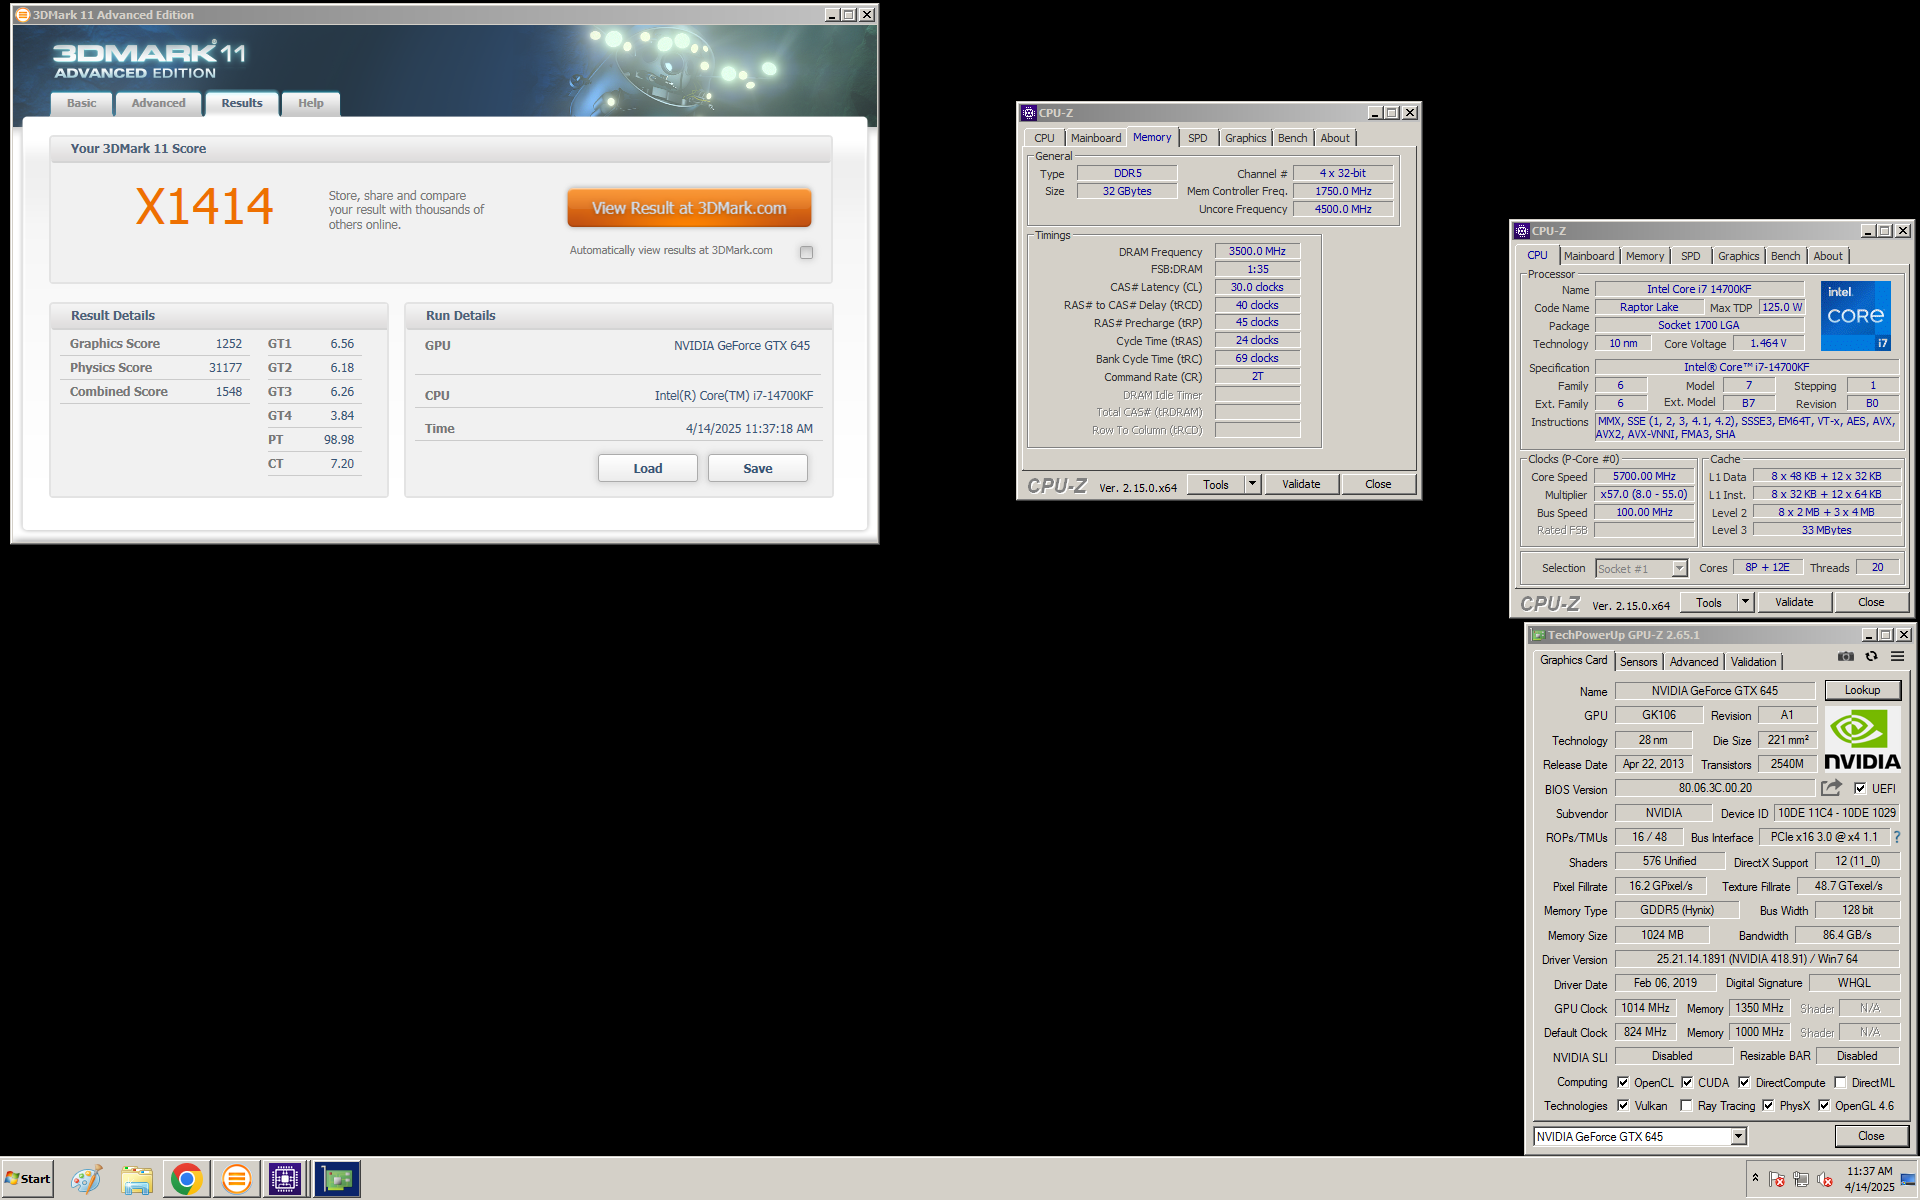Click the DRAM Frequency 3500.0 MHz field
The image size is (1920, 1200).
pyautogui.click(x=1257, y=251)
